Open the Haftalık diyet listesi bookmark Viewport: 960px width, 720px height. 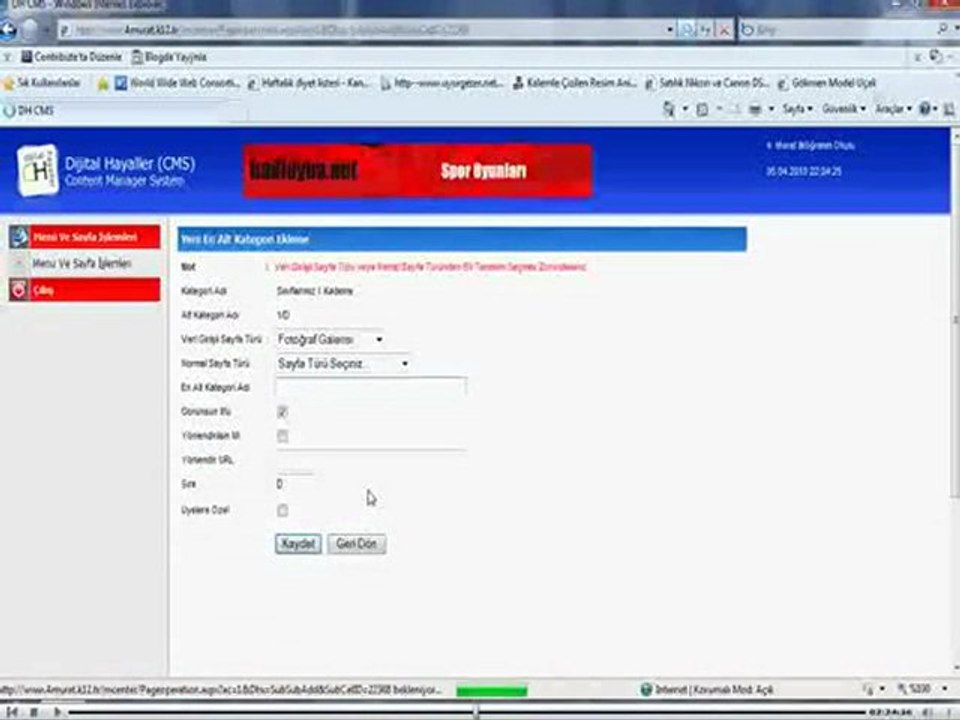click(309, 83)
